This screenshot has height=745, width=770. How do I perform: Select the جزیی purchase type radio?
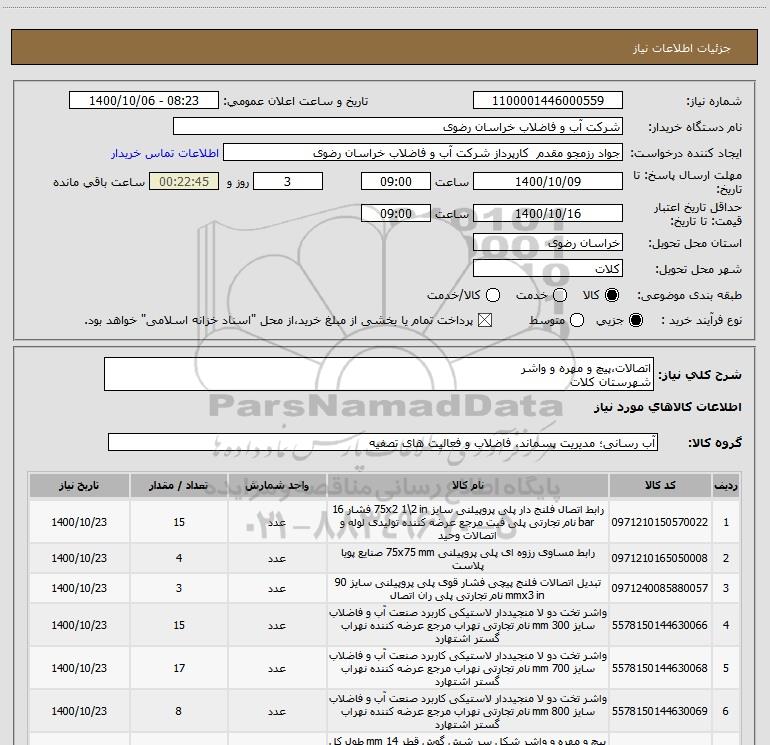coord(635,320)
